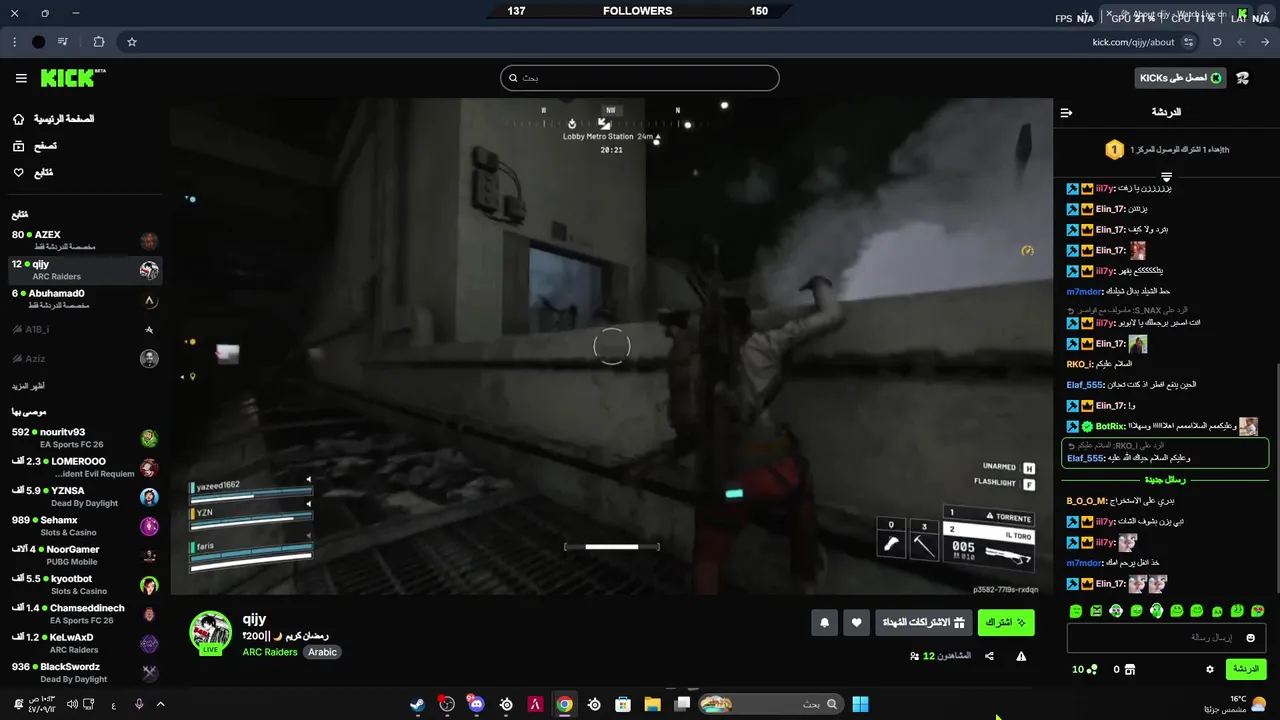Open recommended channel BlackSwordz
Screen dimensions: 1280x720
click(x=85, y=672)
